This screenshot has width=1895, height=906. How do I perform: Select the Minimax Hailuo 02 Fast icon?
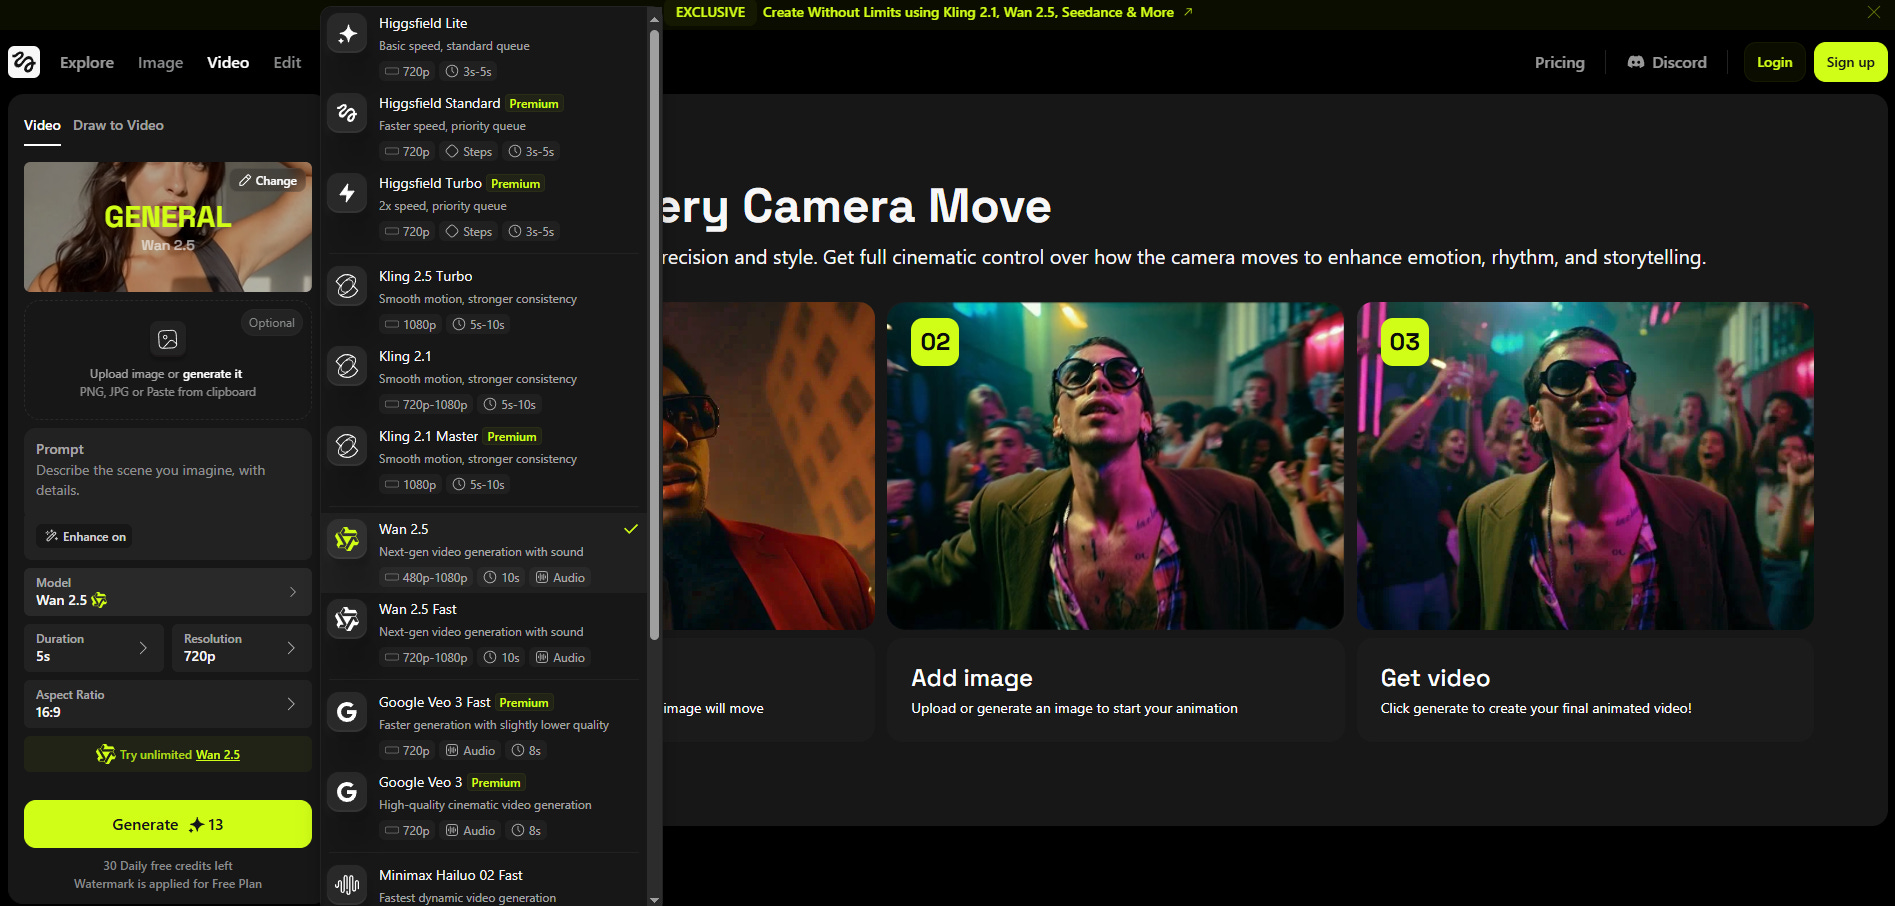point(347,885)
